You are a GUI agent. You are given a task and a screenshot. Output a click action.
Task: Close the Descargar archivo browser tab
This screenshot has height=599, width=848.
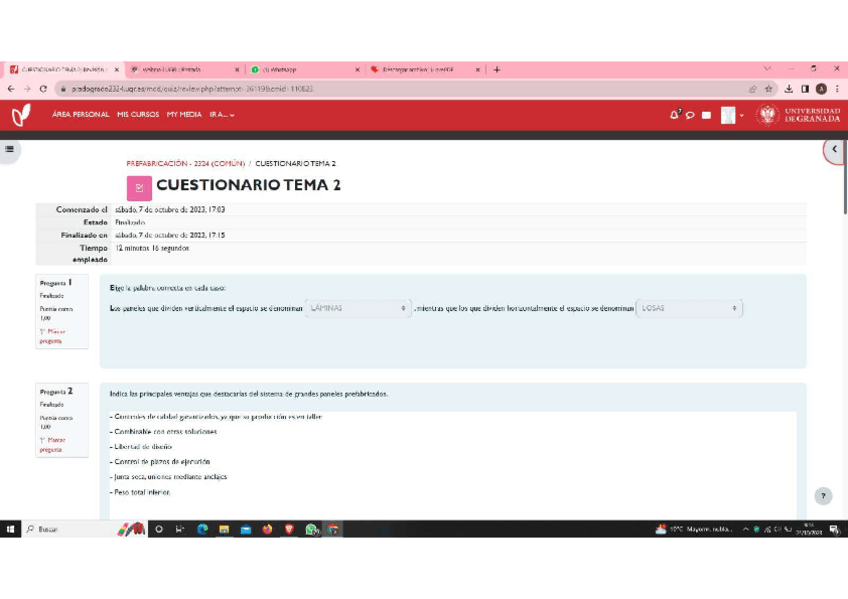(478, 70)
